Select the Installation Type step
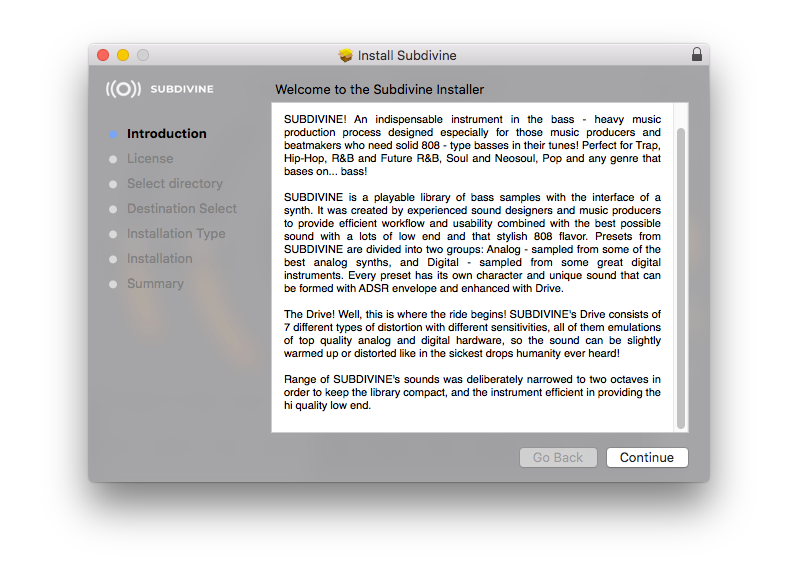Image resolution: width=789 pixels, height=574 pixels. 176,233
